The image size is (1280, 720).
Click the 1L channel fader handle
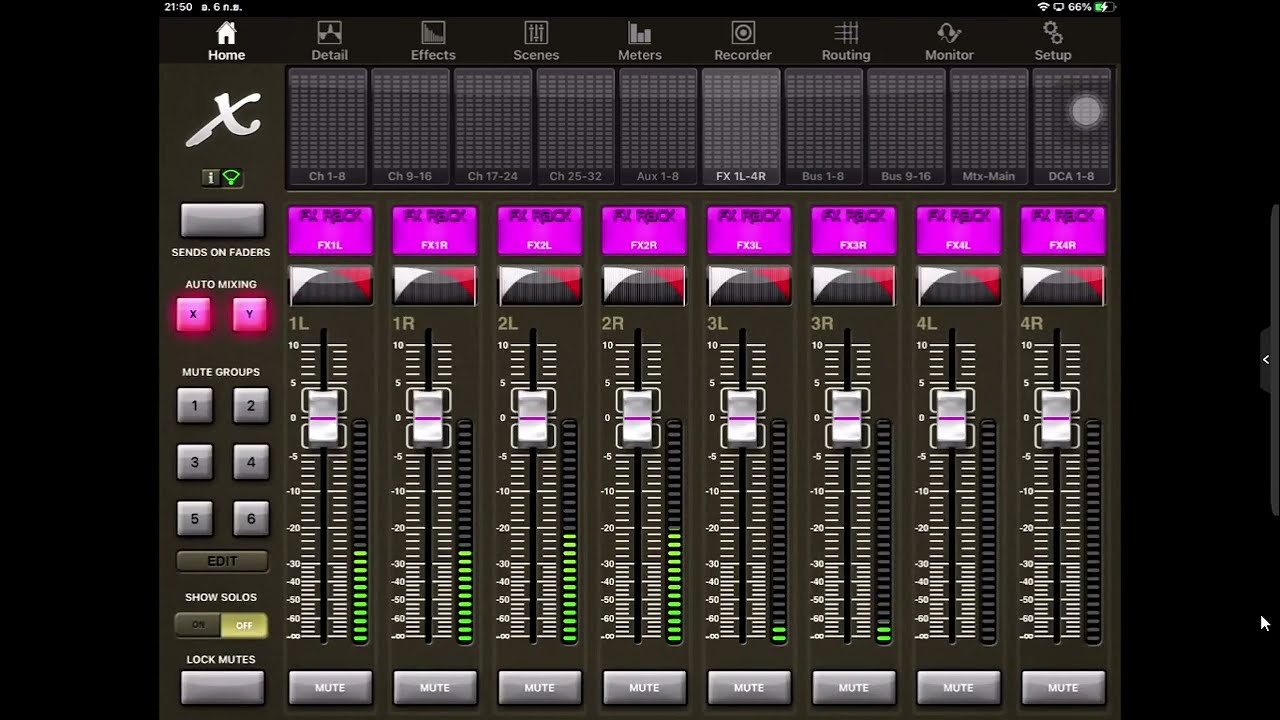(323, 417)
